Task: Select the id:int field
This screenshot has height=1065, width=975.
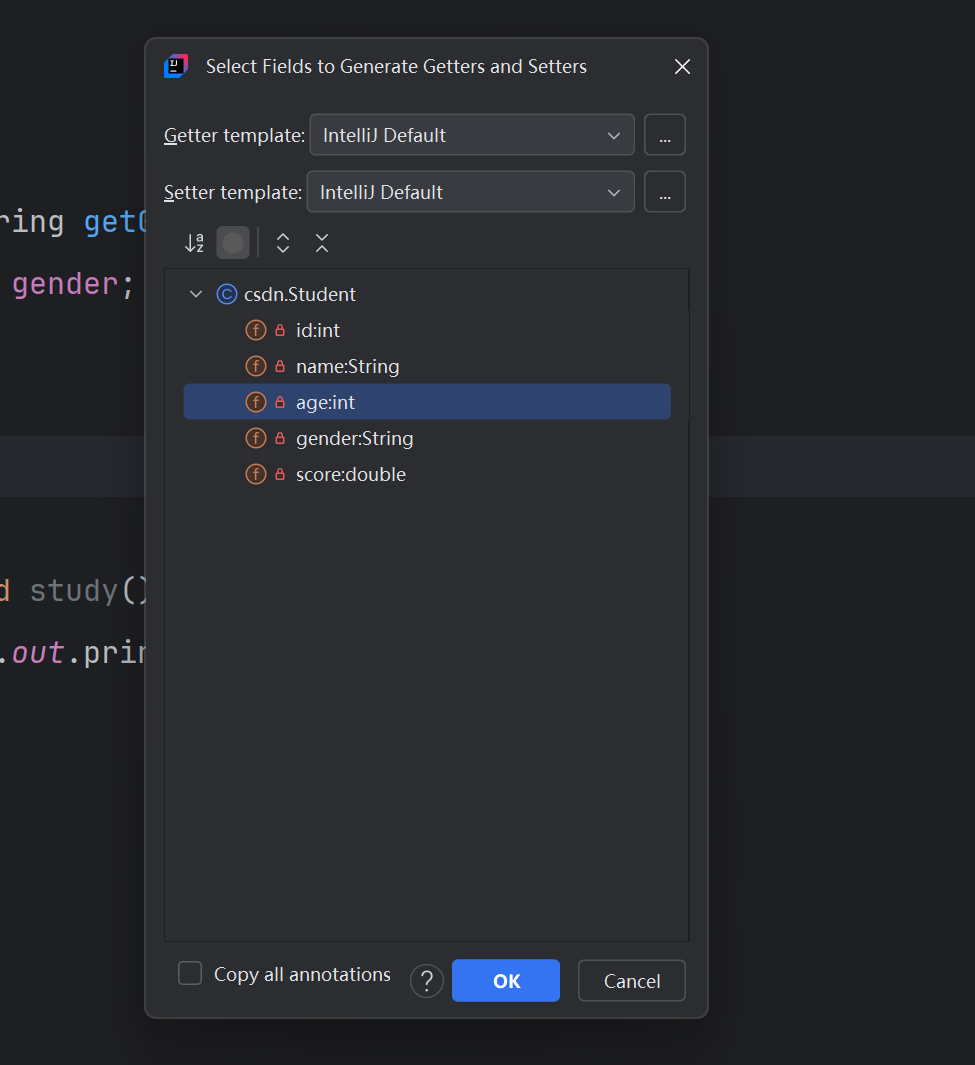Action: (x=427, y=330)
